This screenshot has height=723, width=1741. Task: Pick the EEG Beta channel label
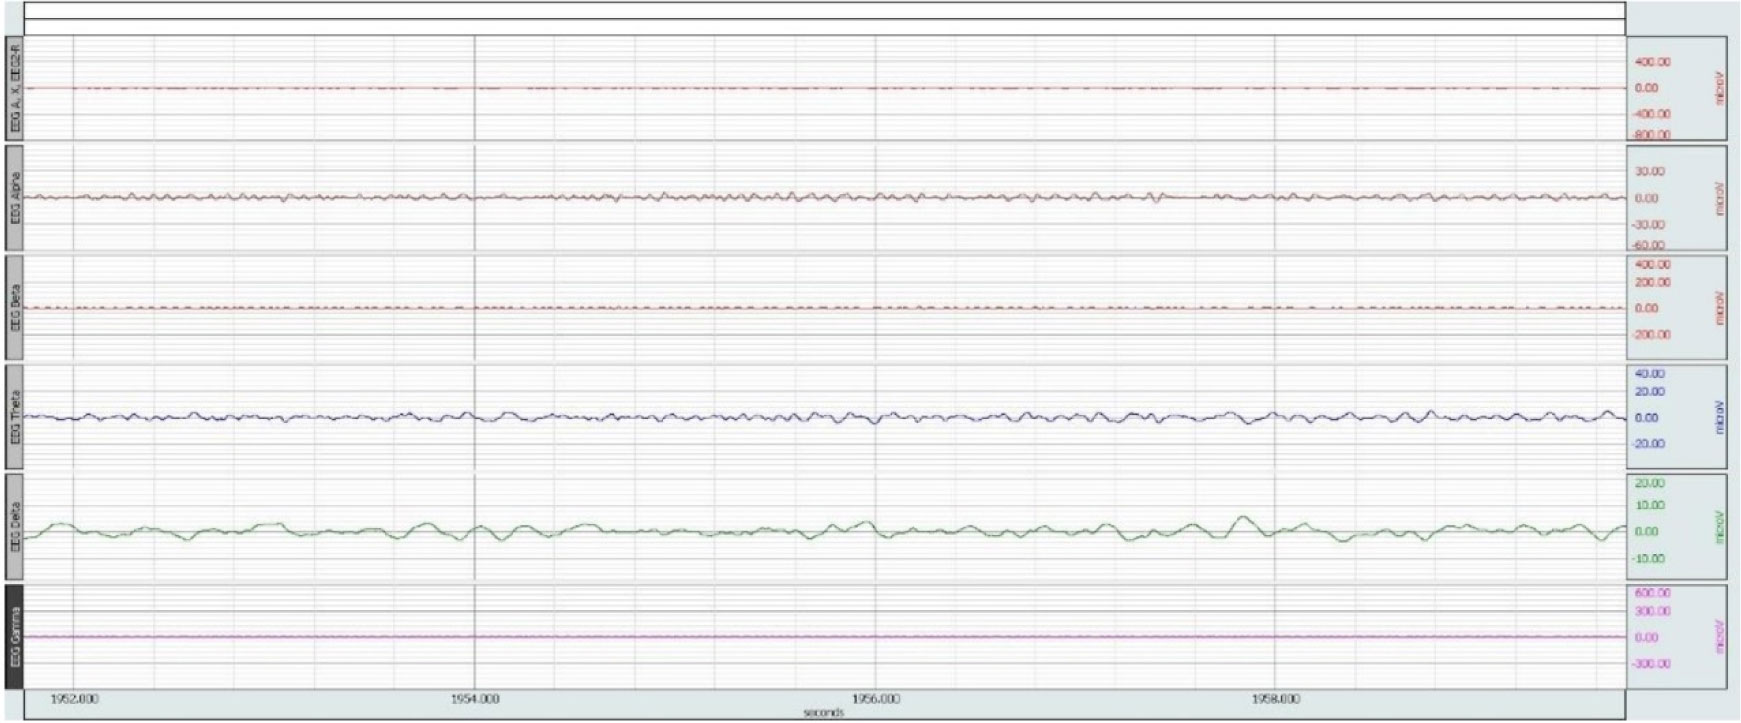(14, 307)
